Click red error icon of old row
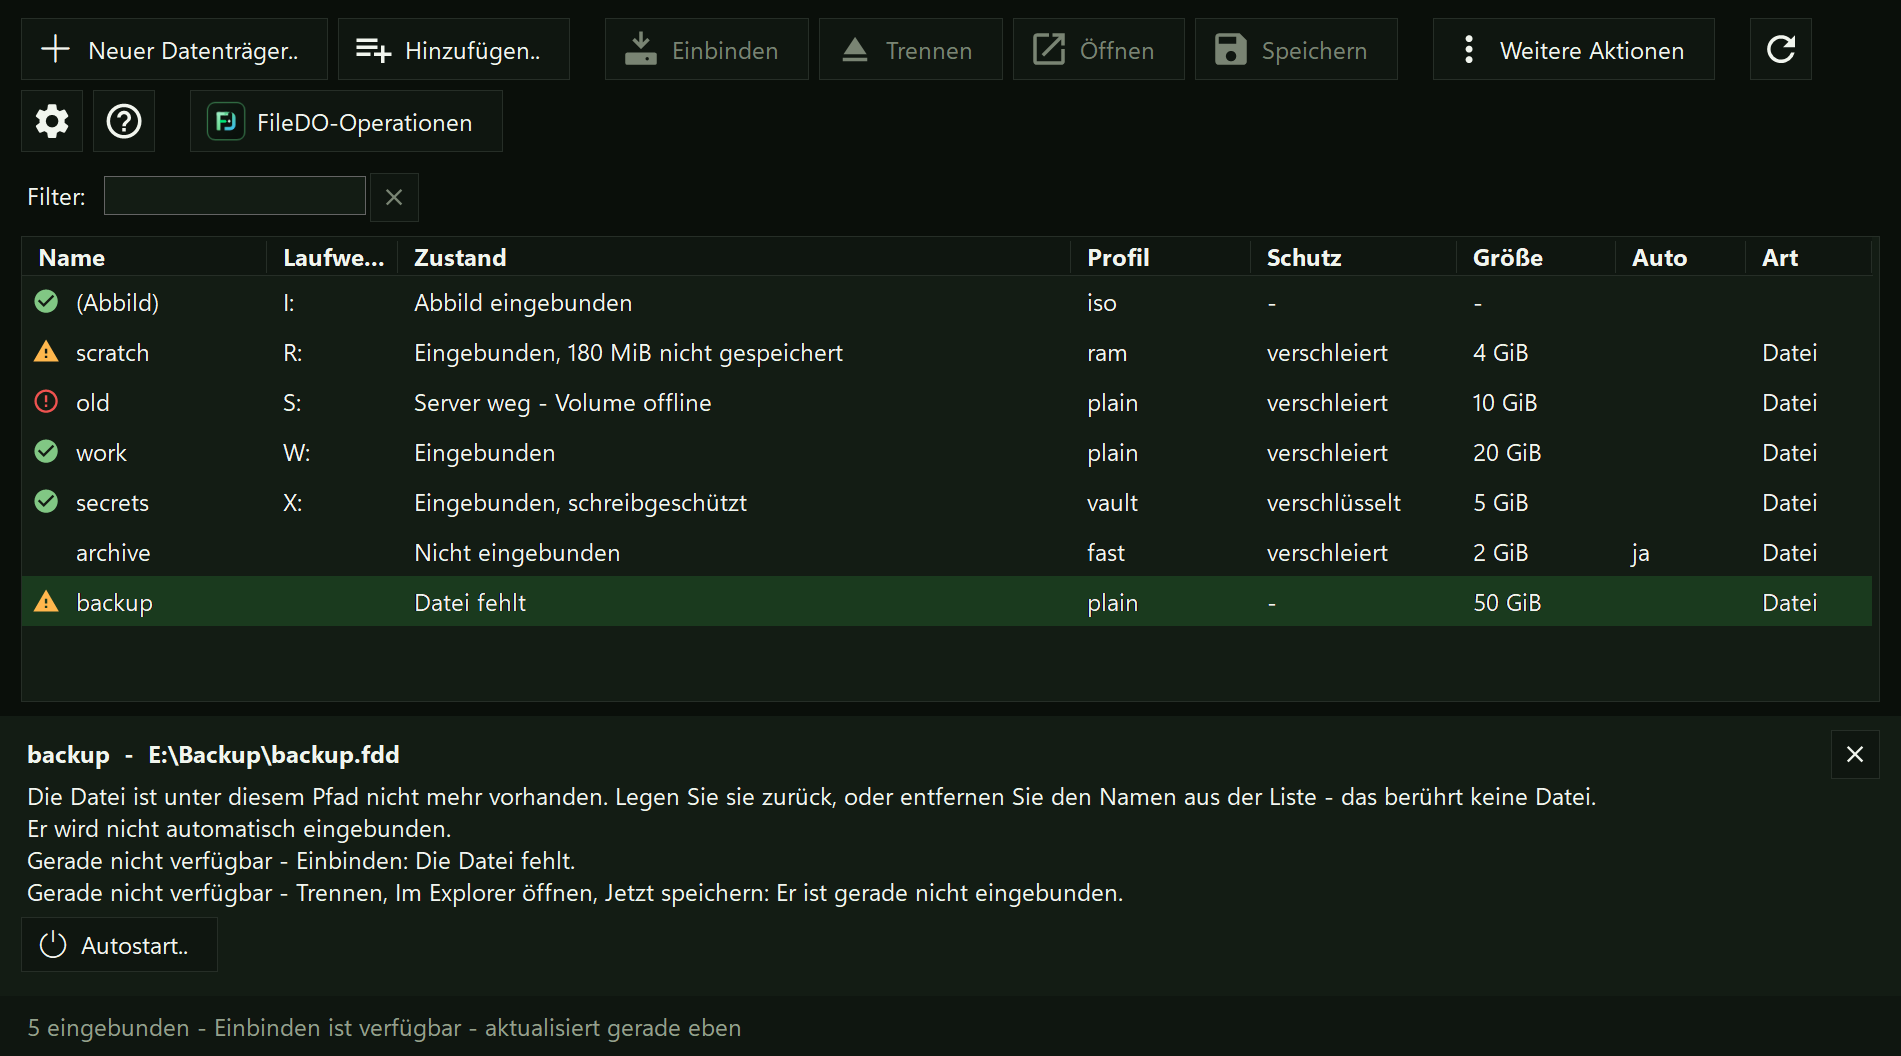1901x1056 pixels. (46, 401)
